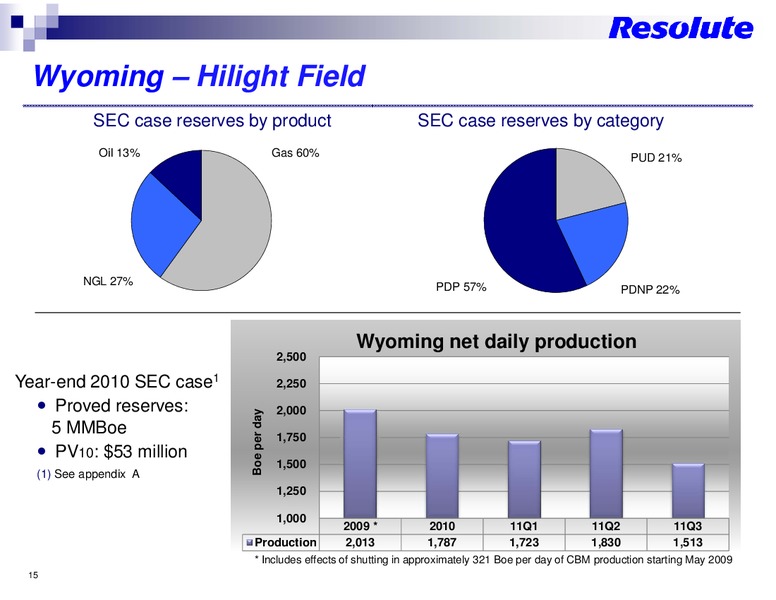Click the 11Q2 production bar
This screenshot has height=600, width=776.
click(x=606, y=474)
